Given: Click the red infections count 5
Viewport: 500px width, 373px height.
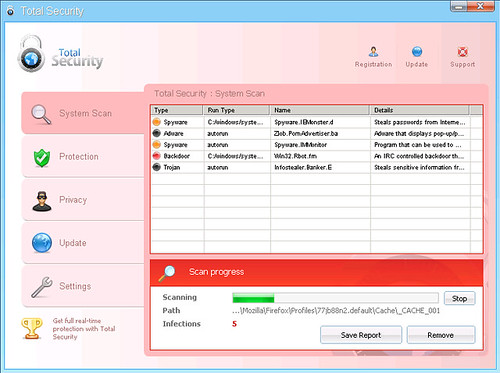Looking at the screenshot, I should pyautogui.click(x=234, y=324).
